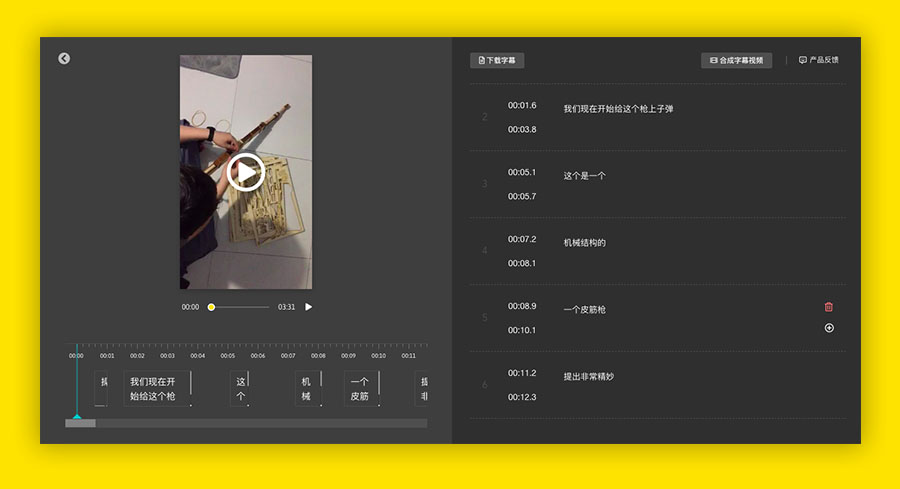Edit subtitle text 这个是一个

(x=584, y=176)
